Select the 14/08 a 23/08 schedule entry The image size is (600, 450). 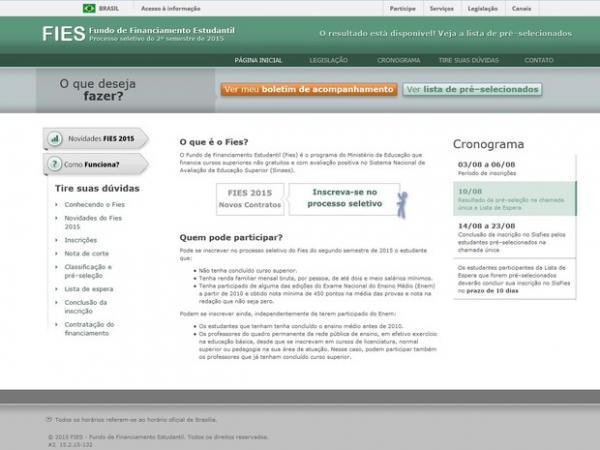coord(514,237)
